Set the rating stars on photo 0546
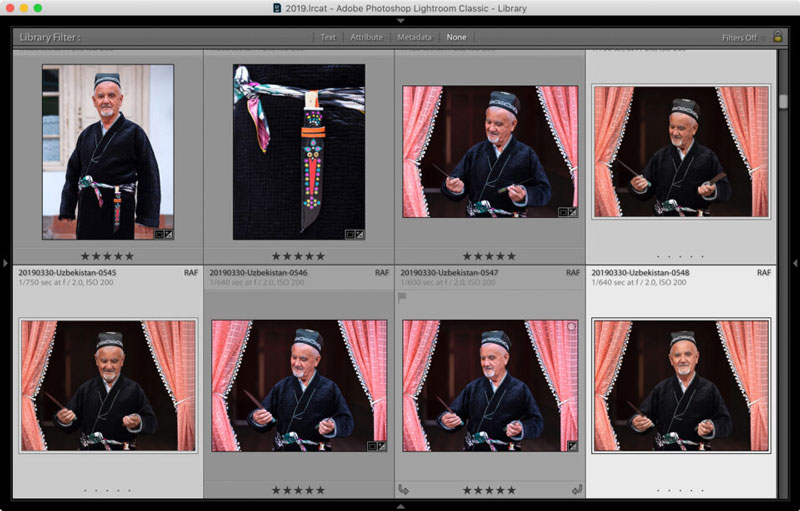The width and height of the screenshot is (800, 511). (299, 490)
